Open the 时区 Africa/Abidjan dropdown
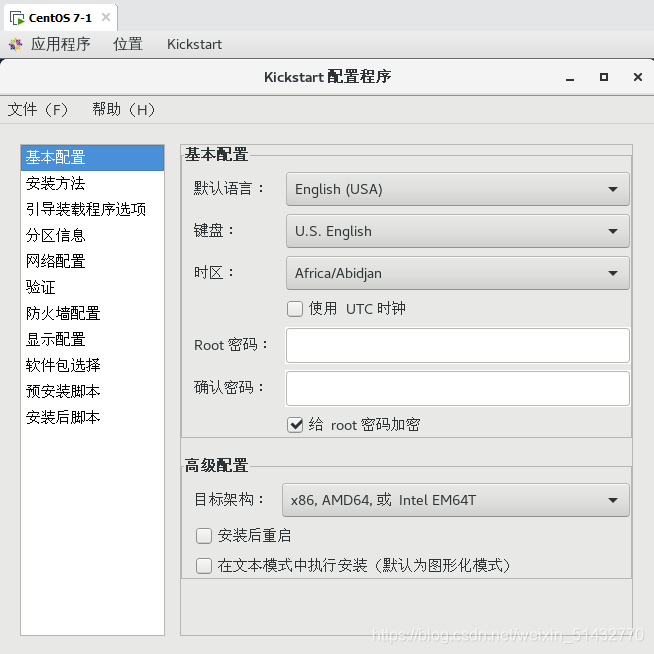 458,274
